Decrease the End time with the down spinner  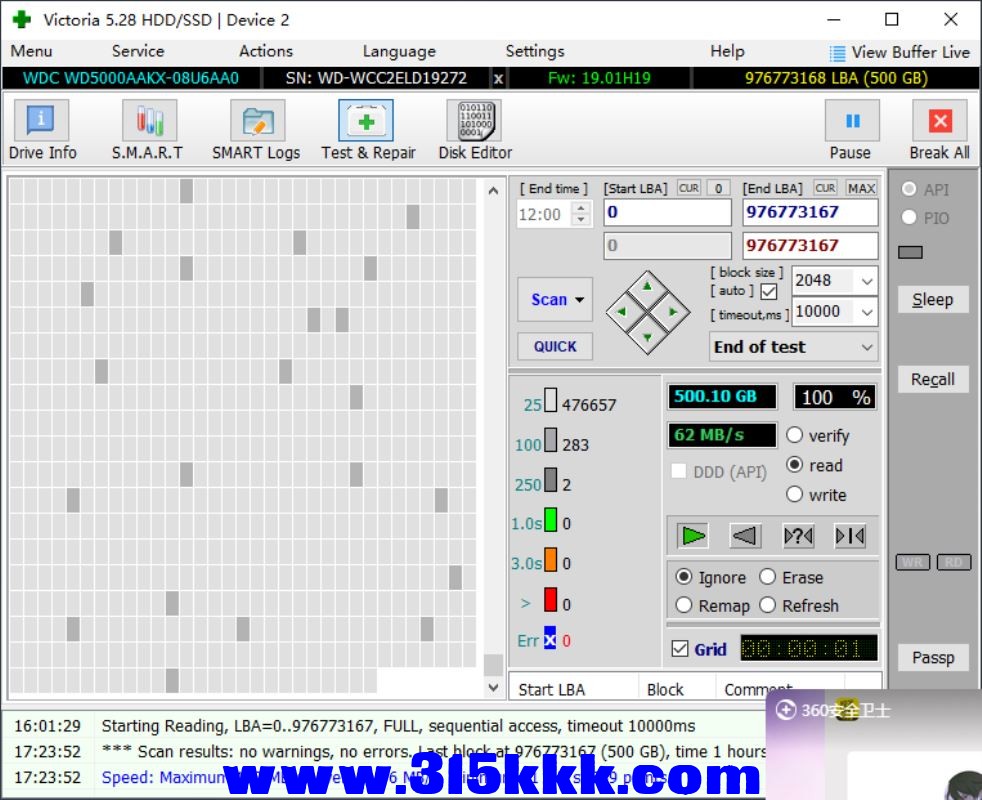tap(581, 220)
